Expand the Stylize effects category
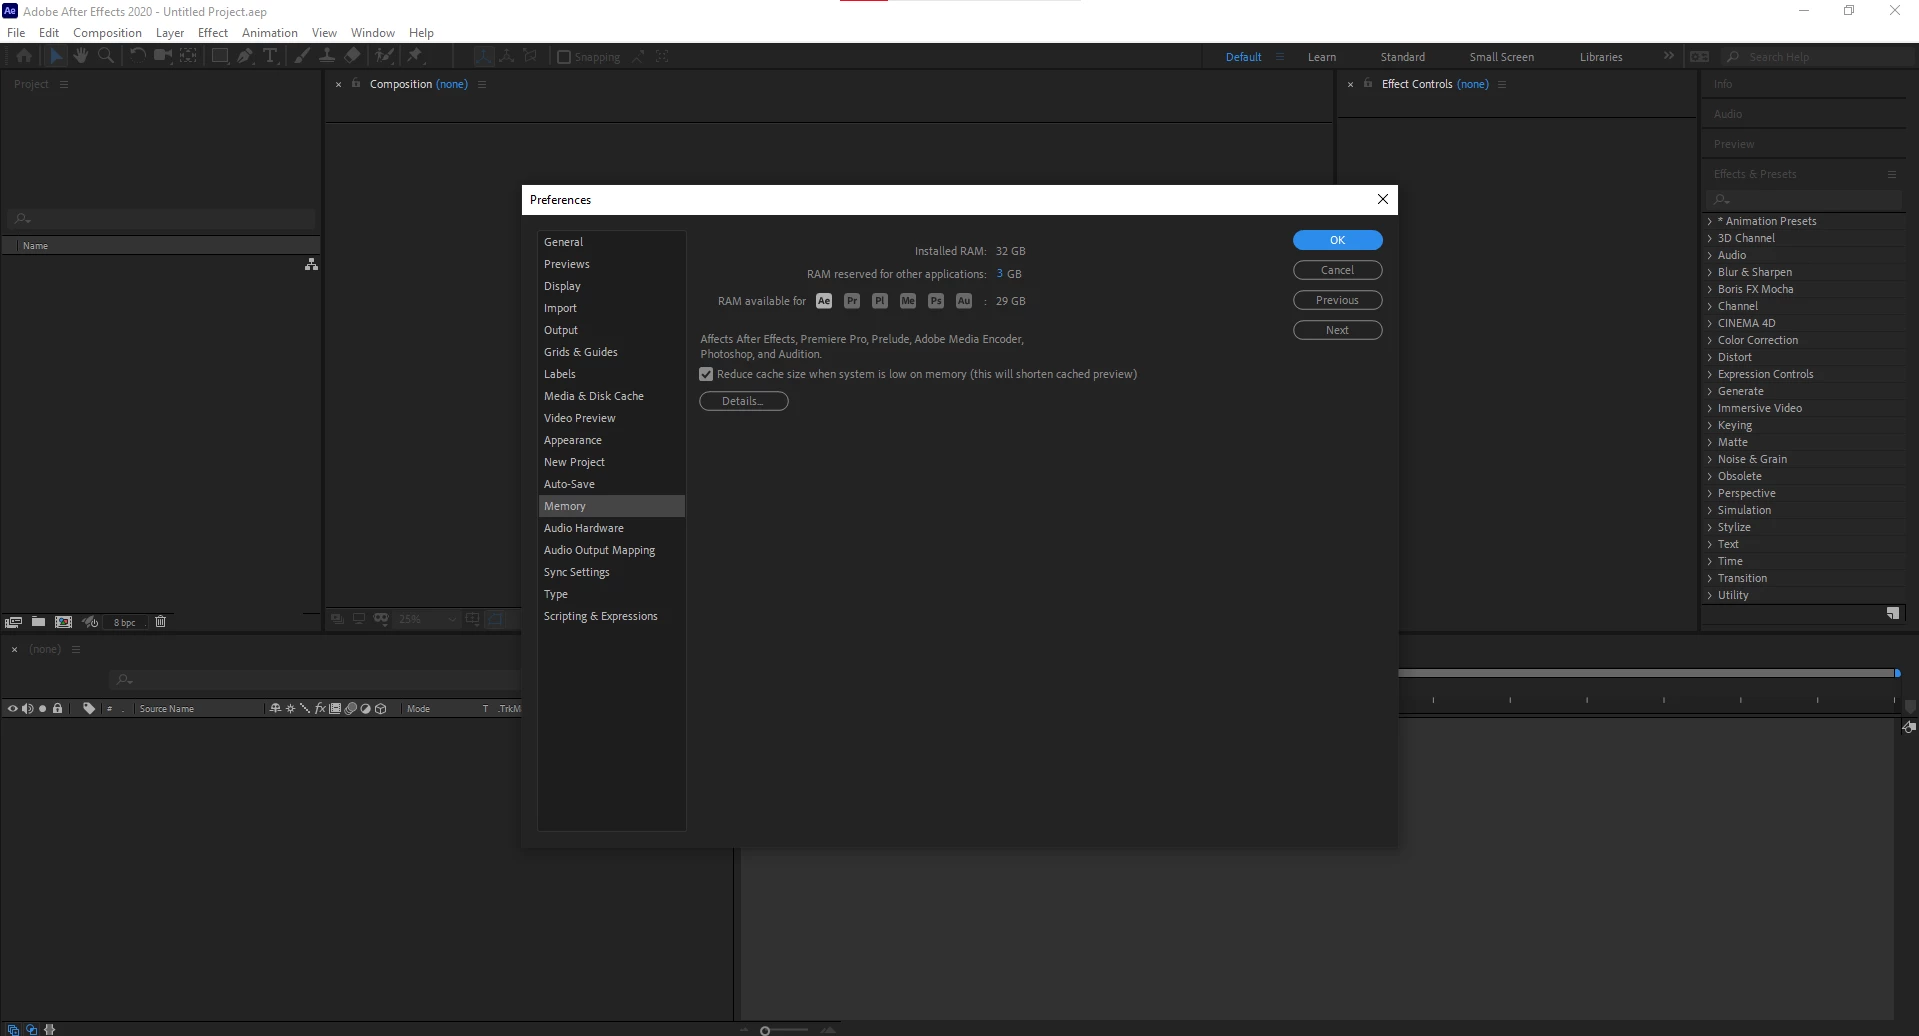Viewport: 1919px width, 1036px height. 1710,527
